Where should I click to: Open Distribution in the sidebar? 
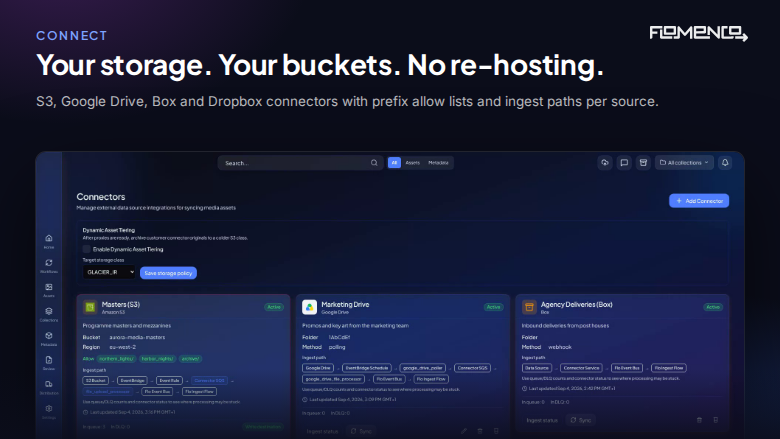[x=49, y=387]
